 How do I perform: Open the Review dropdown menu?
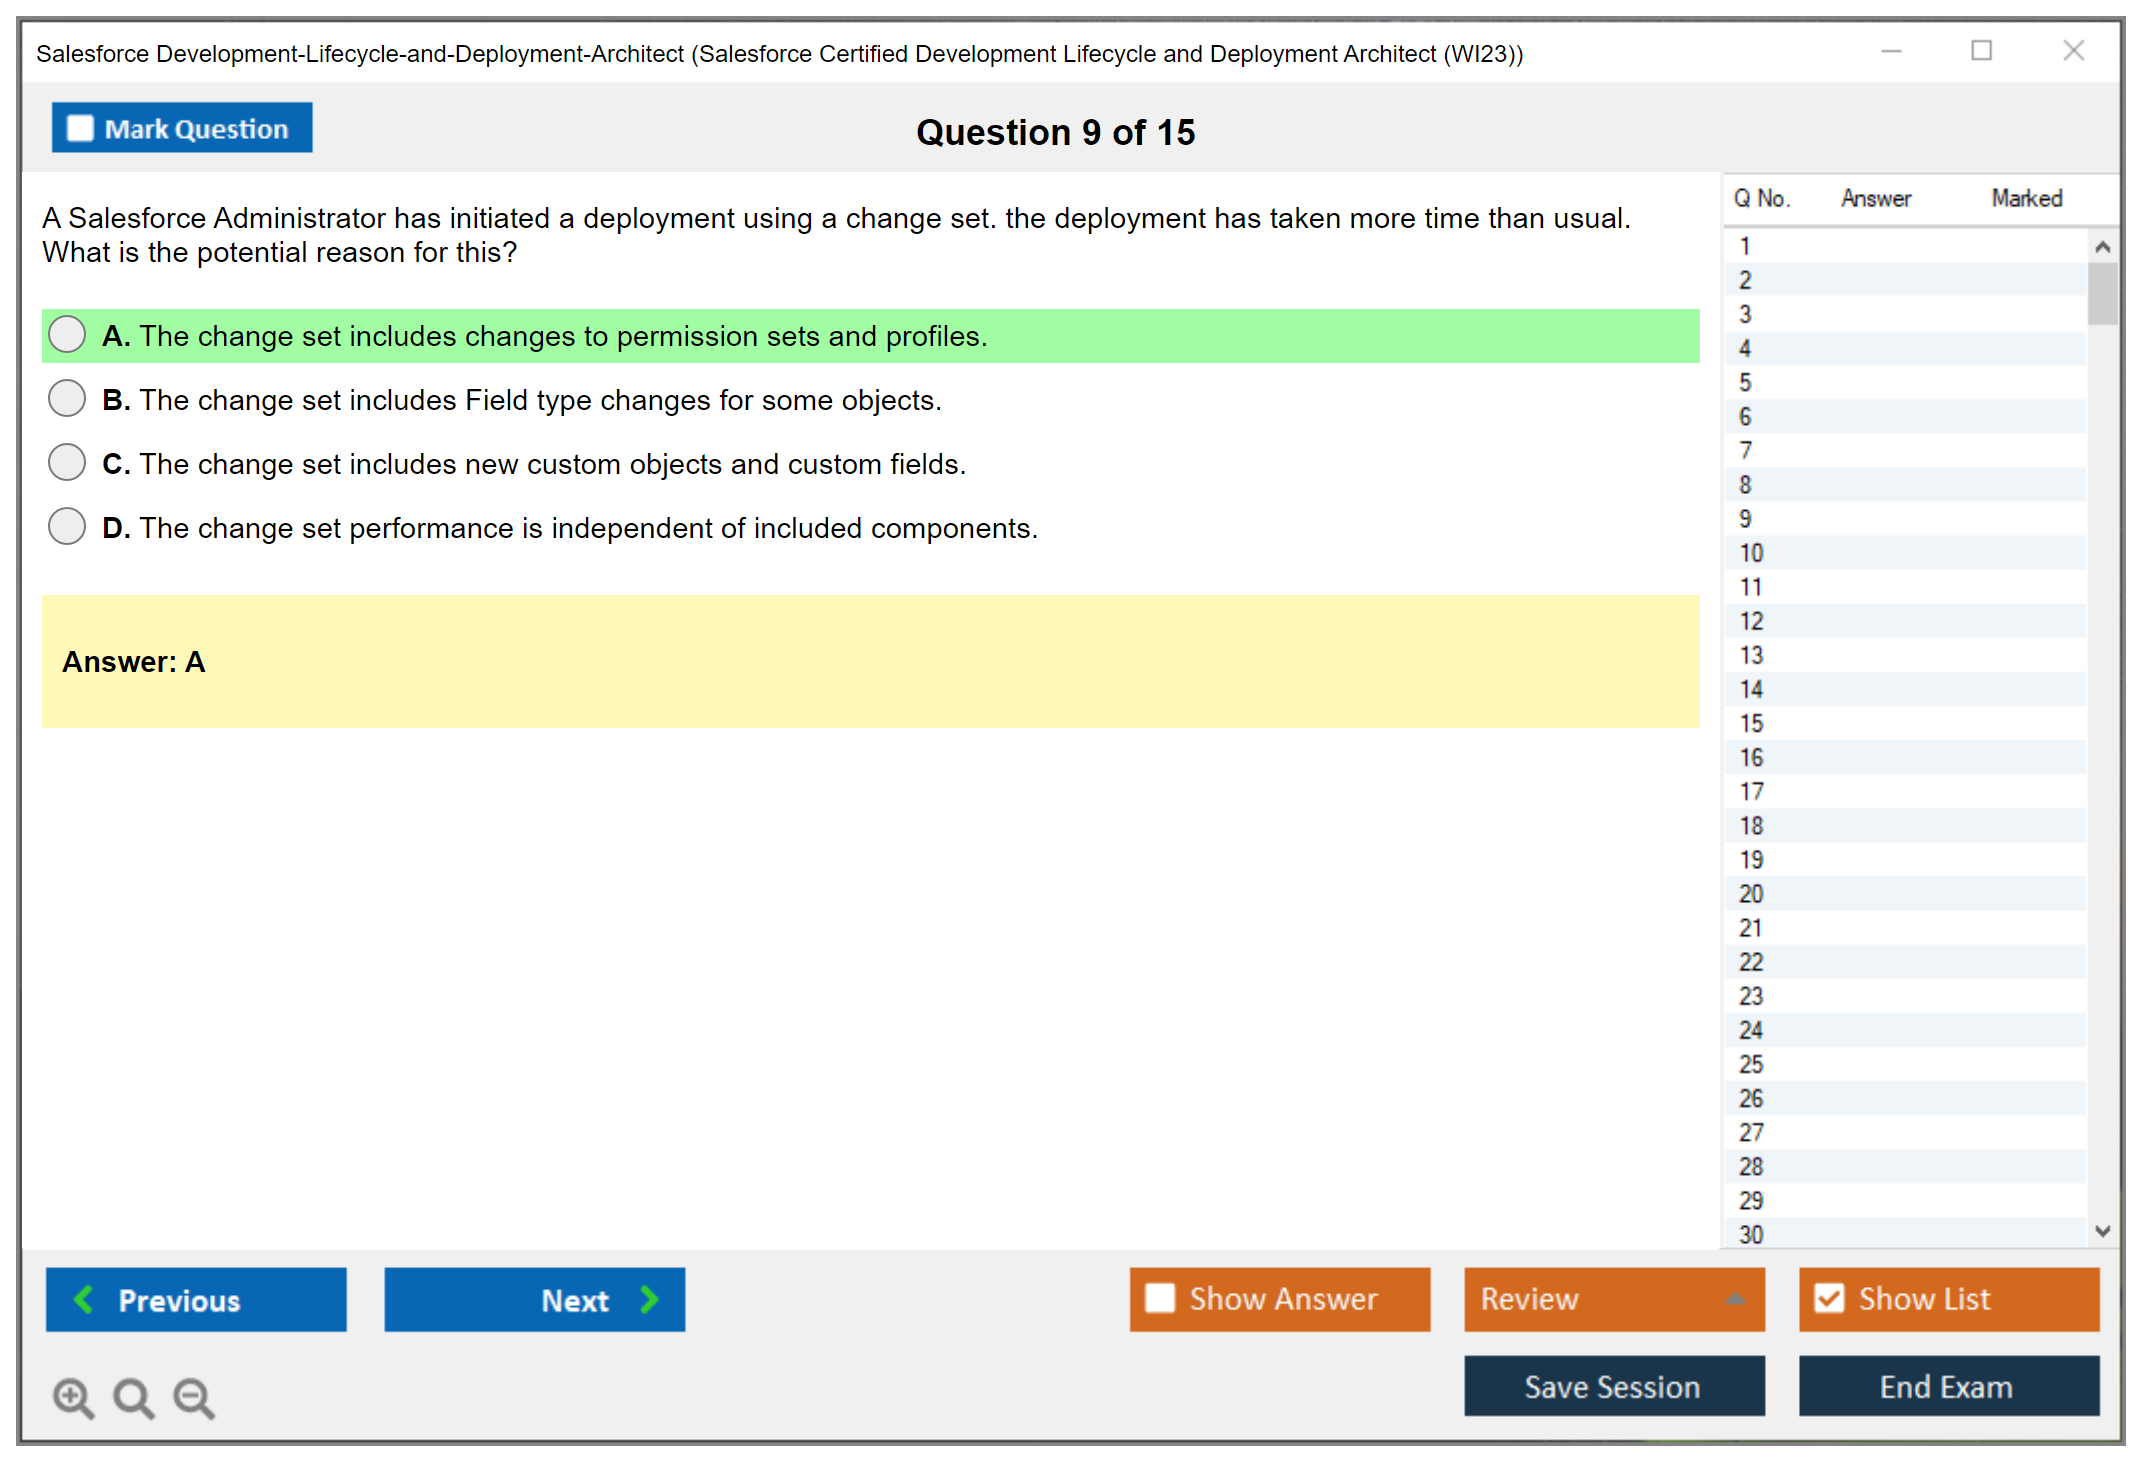tap(1735, 1299)
